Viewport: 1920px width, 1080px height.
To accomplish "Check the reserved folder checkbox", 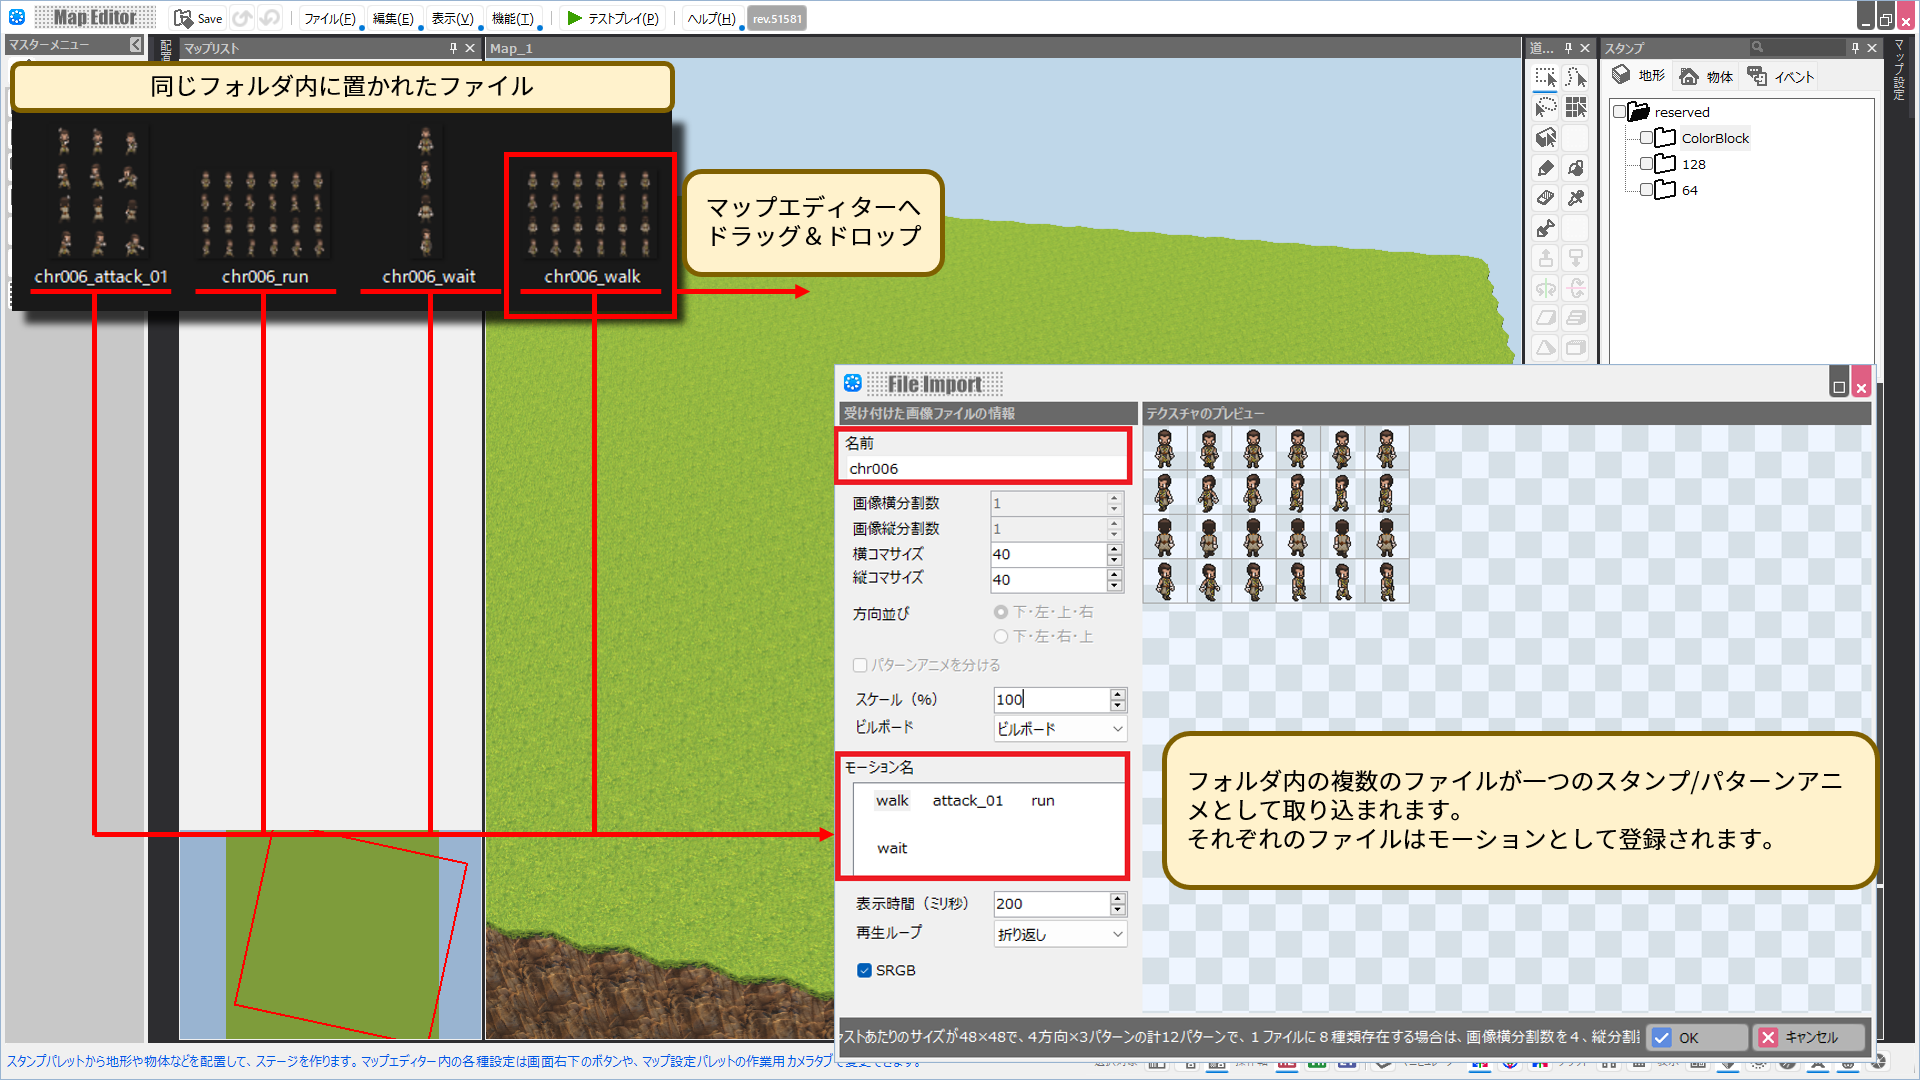I will pos(1619,112).
